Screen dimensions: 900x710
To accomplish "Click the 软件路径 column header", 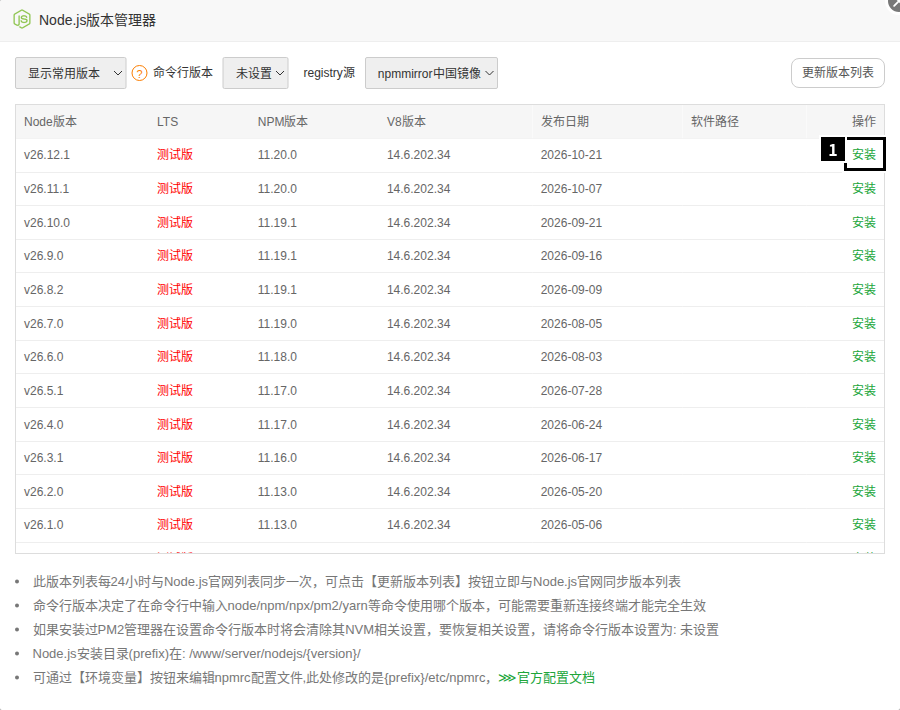I will tap(715, 122).
